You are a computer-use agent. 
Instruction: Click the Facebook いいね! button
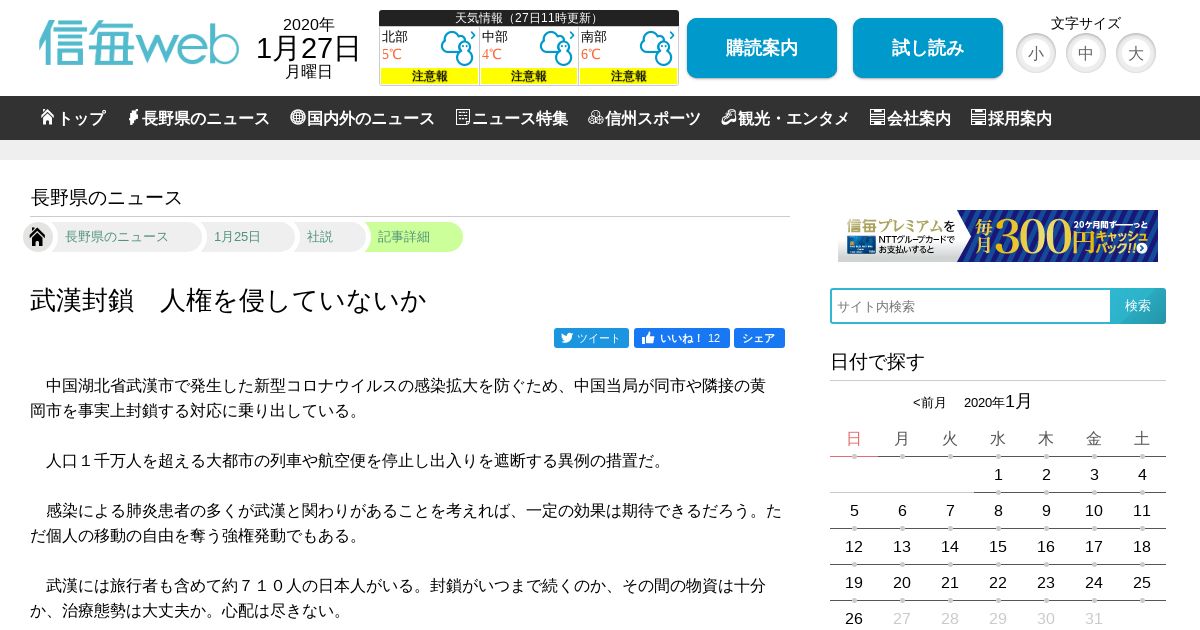click(682, 338)
